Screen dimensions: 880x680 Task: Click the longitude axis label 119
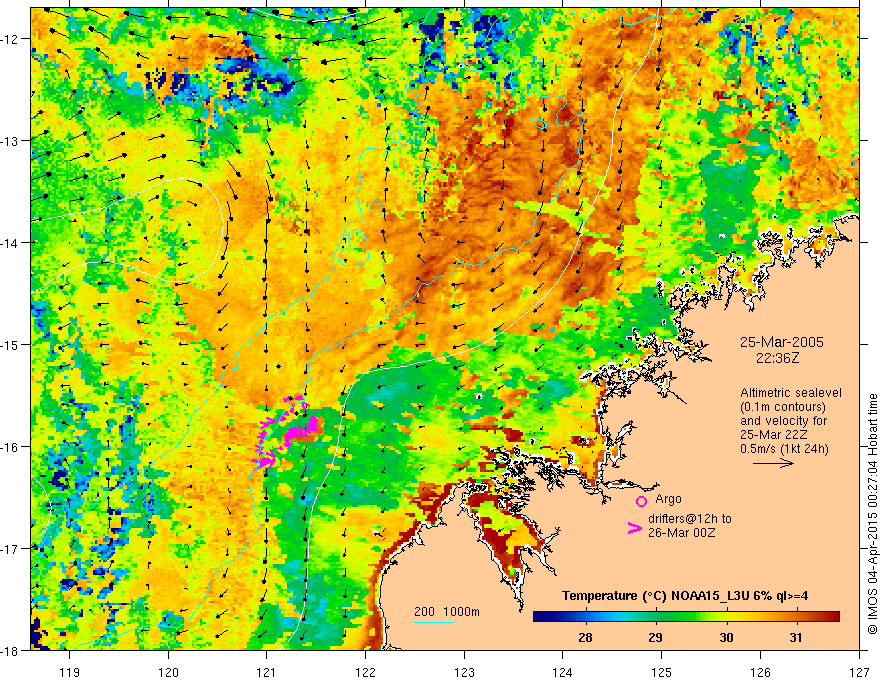tap(70, 672)
